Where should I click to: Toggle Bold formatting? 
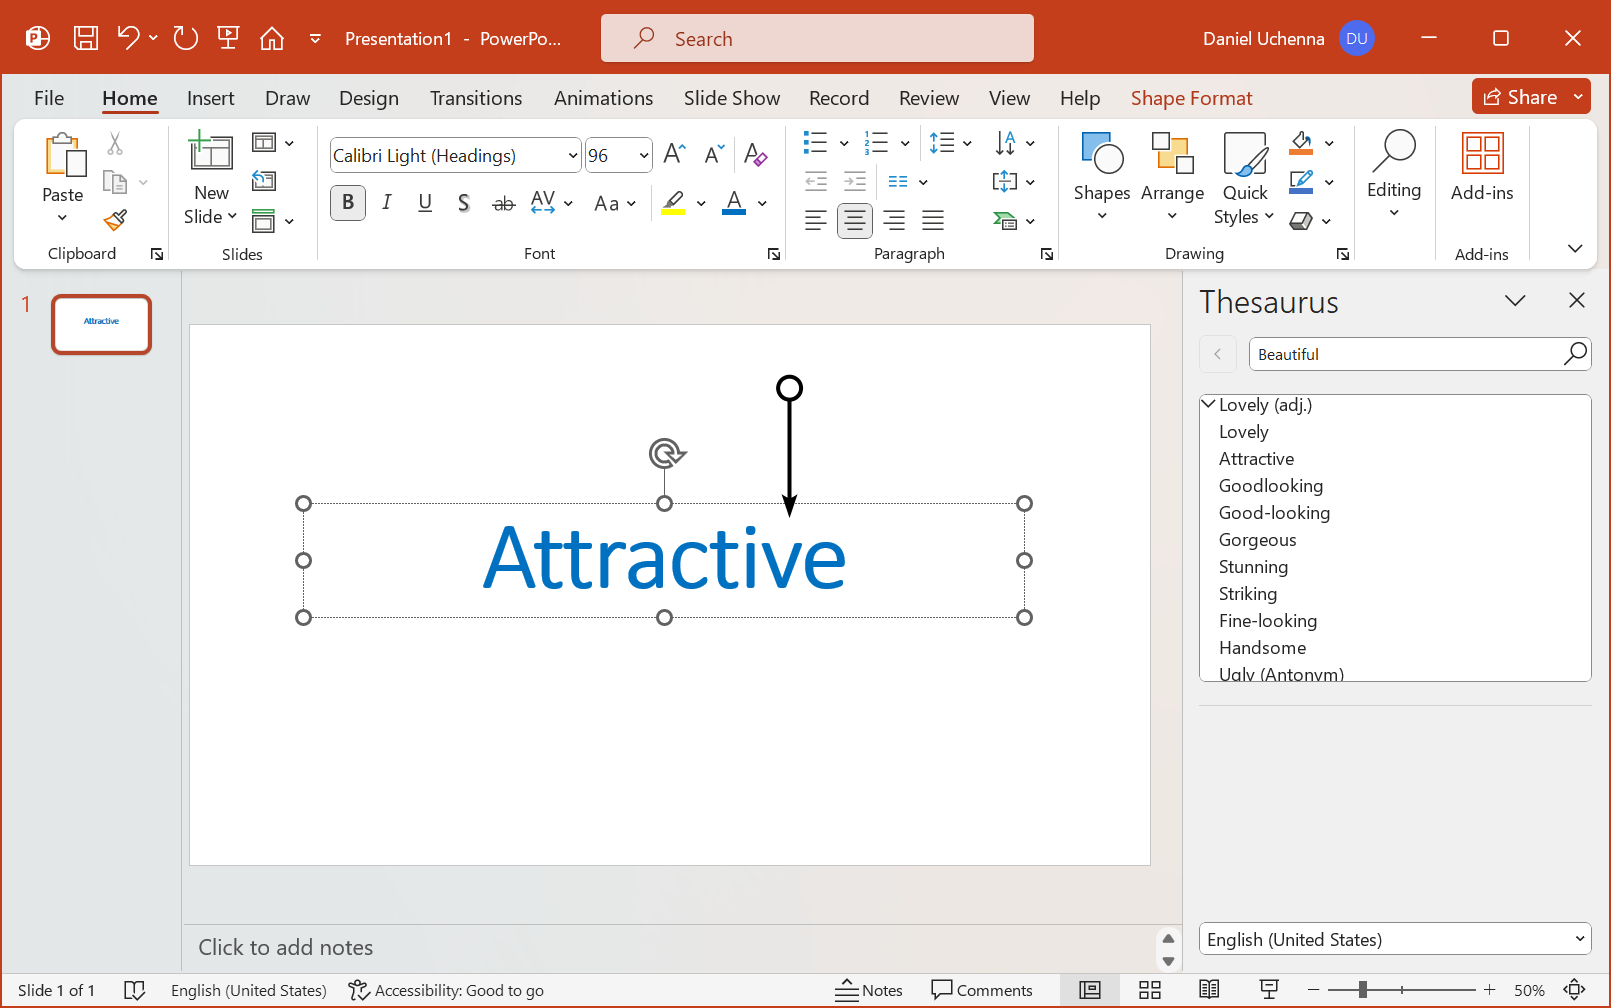[x=348, y=203]
